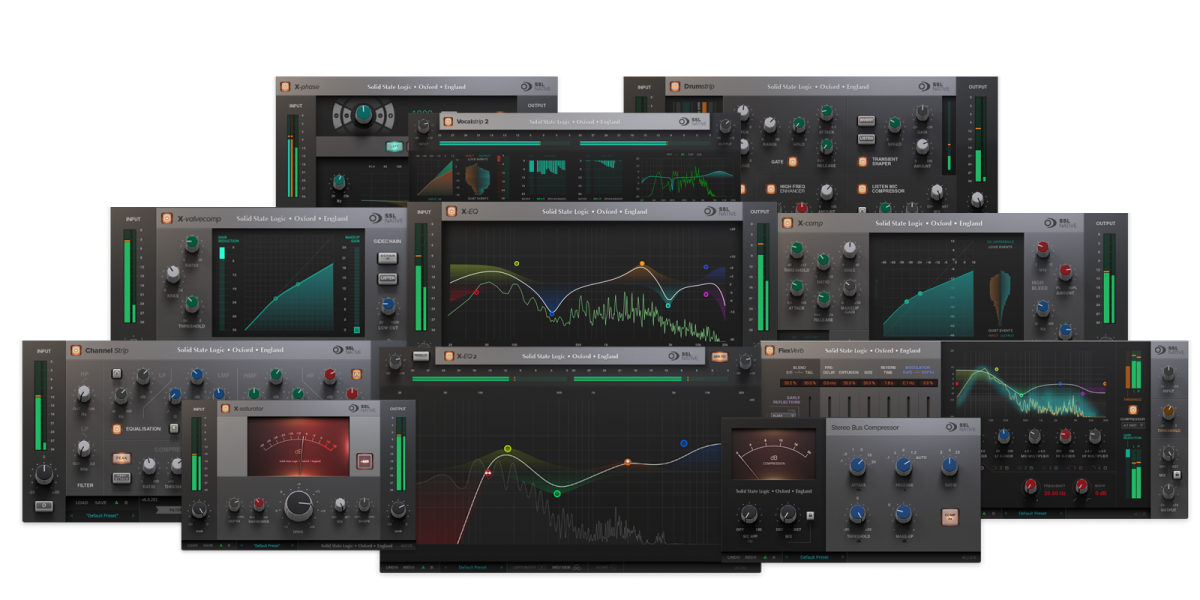Click the red Frequency knob in FlexVerb
Viewport: 1200px width, 600px height.
point(1030,487)
